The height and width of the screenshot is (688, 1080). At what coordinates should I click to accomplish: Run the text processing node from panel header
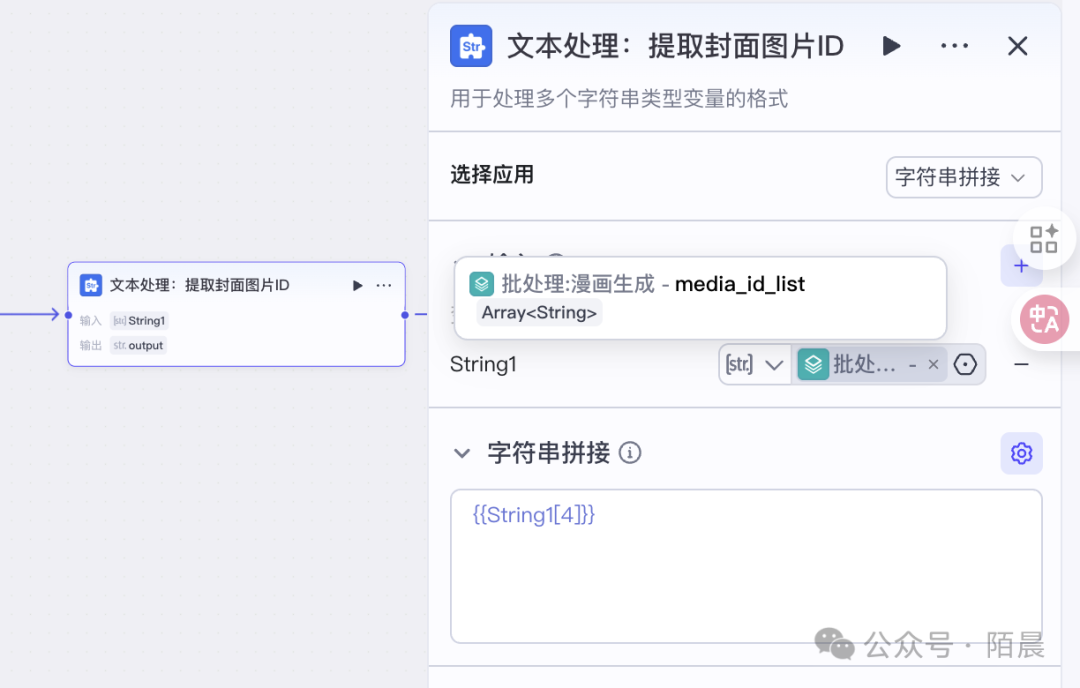click(891, 46)
